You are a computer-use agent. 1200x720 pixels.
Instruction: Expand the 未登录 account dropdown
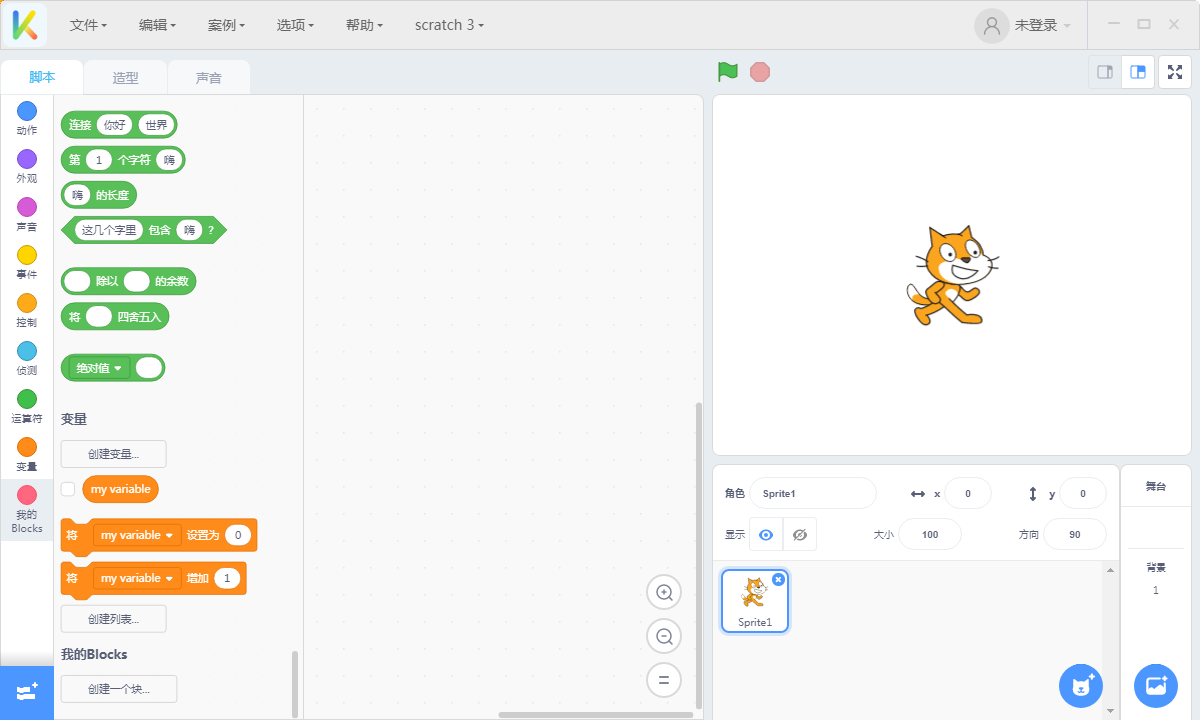[x=1043, y=25]
